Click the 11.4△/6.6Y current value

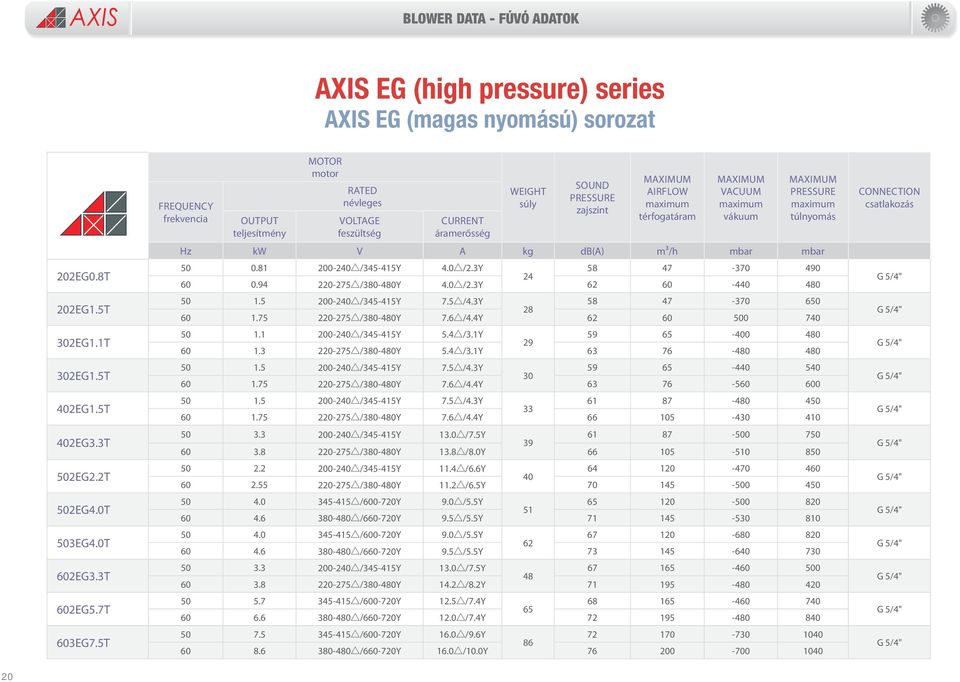pos(462,468)
